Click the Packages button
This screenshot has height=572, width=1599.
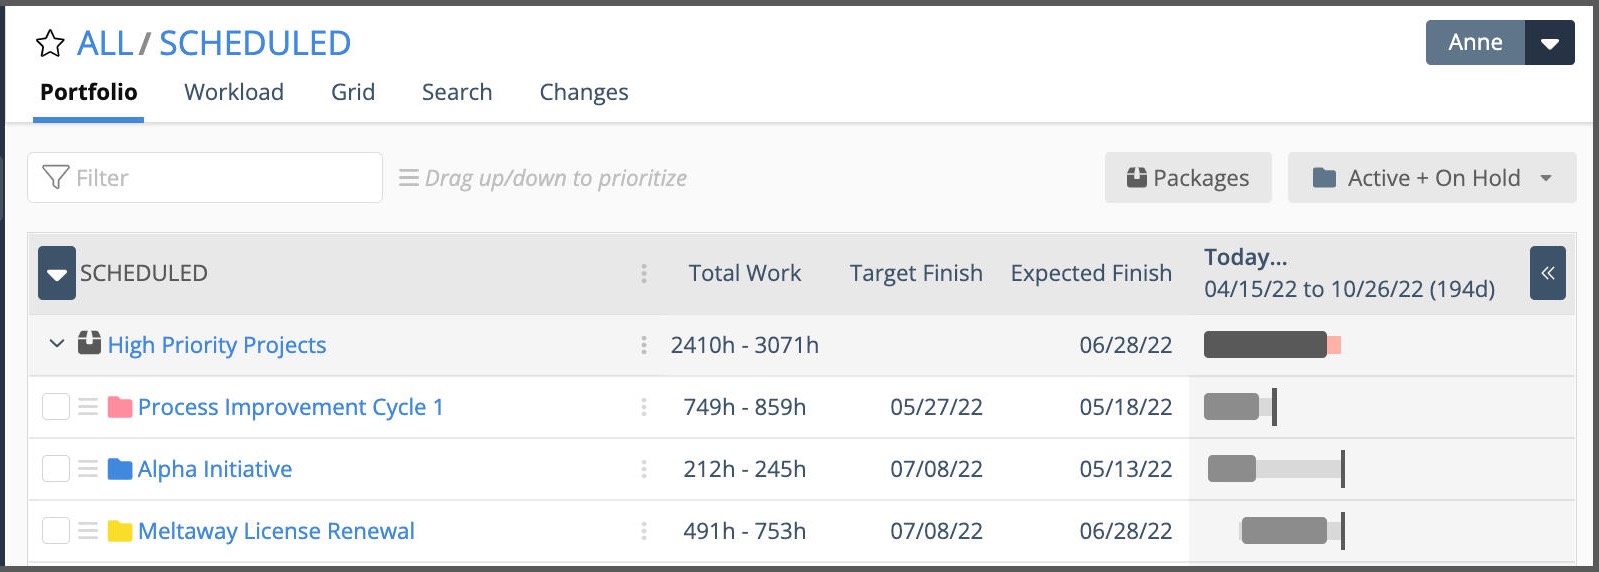(x=1188, y=178)
